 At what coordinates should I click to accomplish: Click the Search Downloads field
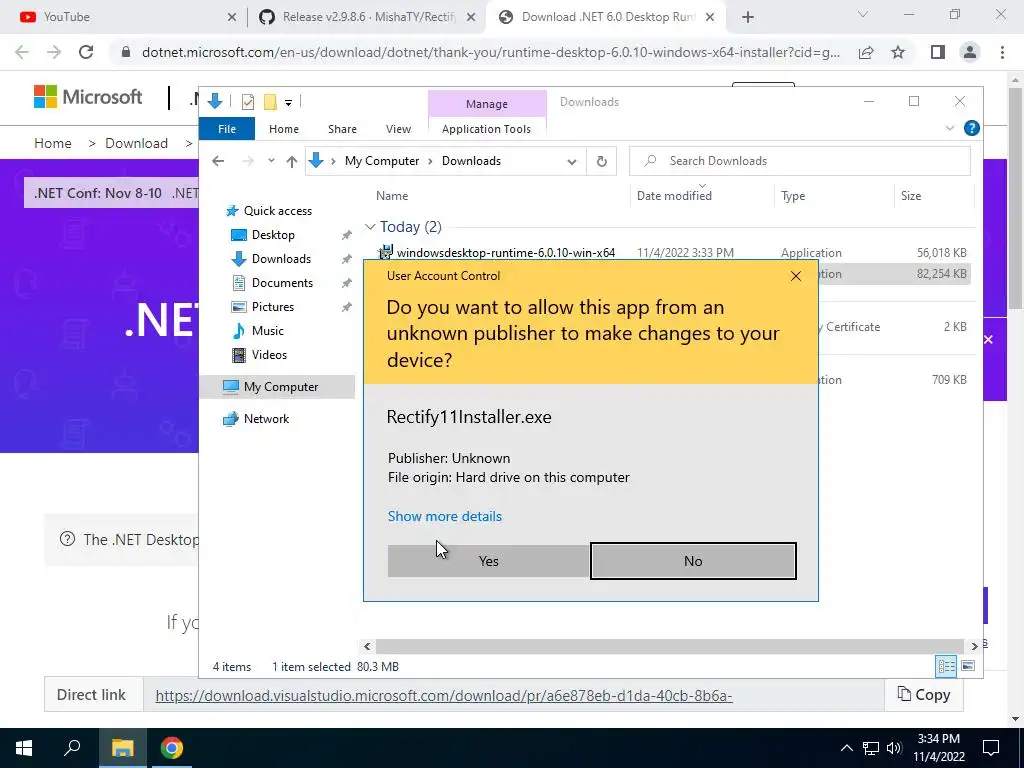799,161
